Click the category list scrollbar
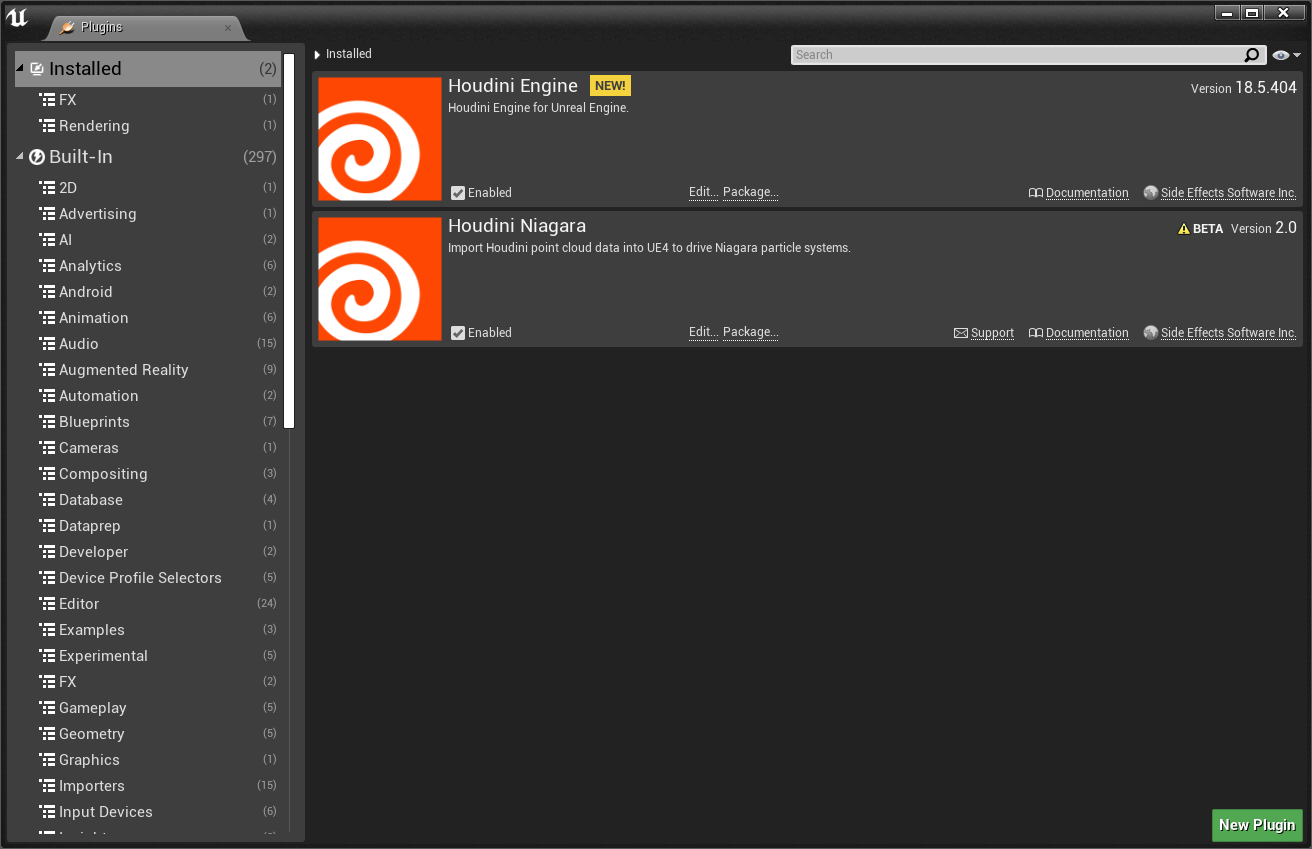This screenshot has width=1312, height=849. pyautogui.click(x=289, y=241)
